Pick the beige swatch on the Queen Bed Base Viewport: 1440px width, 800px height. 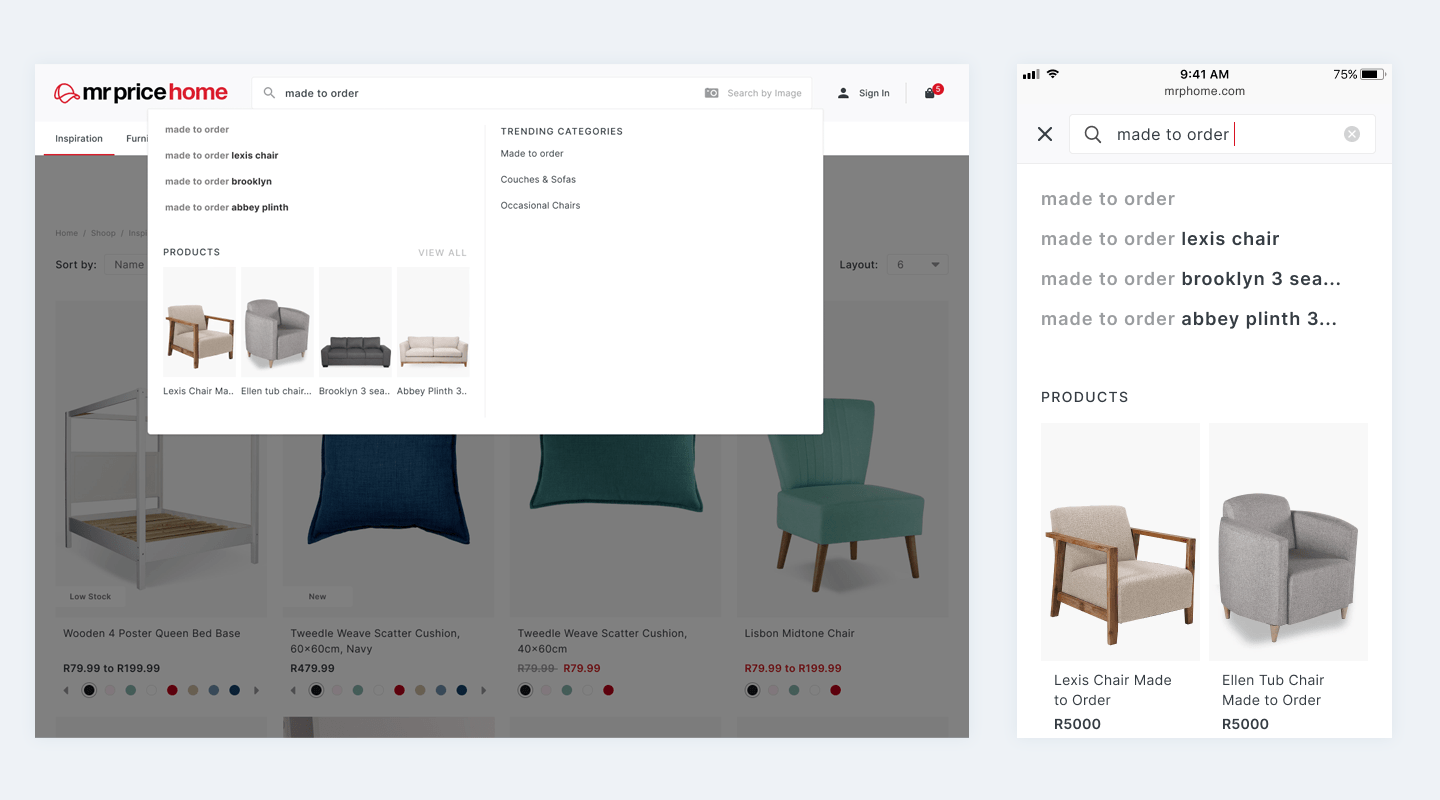[192, 690]
